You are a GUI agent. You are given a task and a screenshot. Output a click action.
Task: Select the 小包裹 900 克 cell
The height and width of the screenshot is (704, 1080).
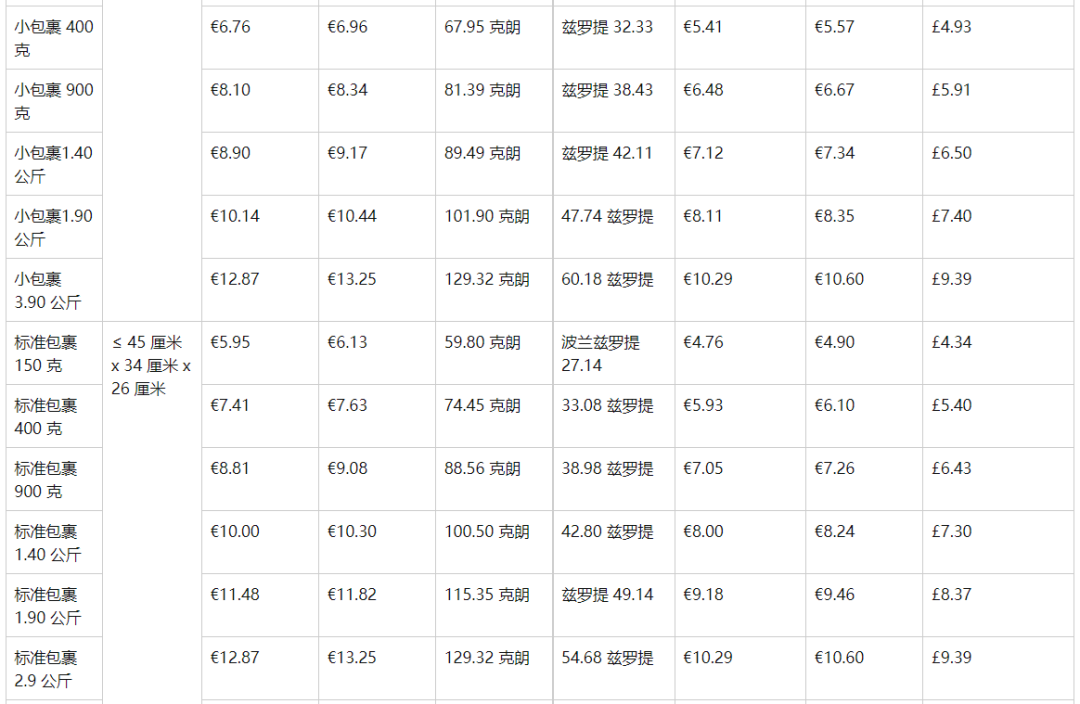54,101
